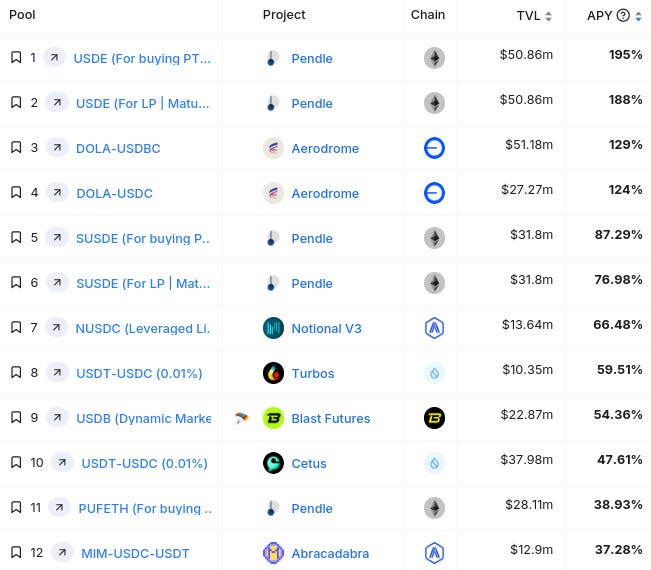Open the Blast Futures project link
651x570 pixels.
coord(330,418)
